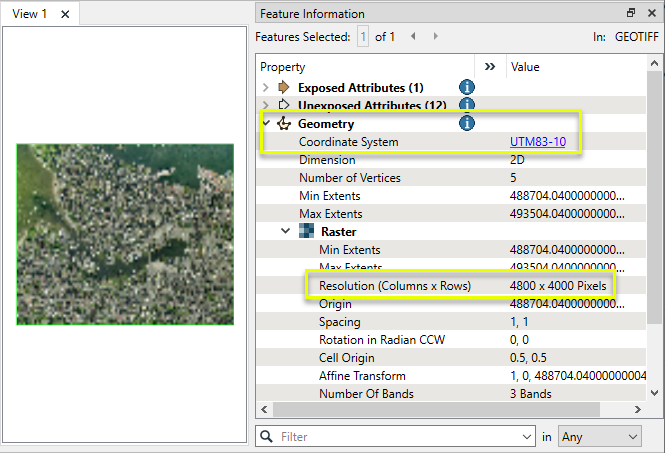This screenshot has width=665, height=453.
Task: Go to the next selected feature
Action: 435,37
